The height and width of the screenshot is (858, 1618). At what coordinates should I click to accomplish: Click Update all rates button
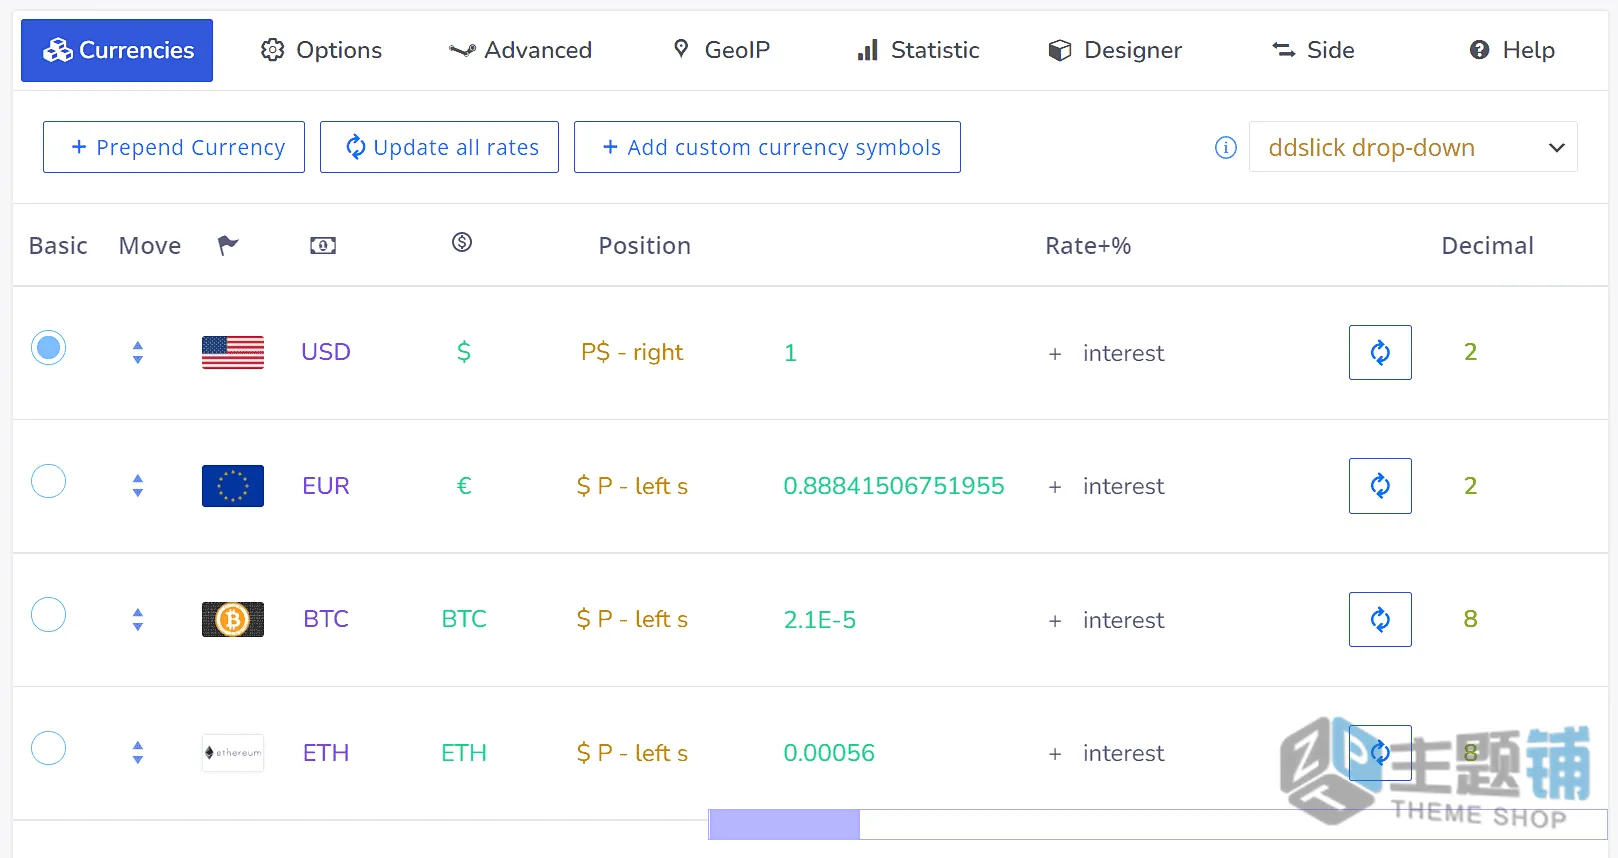[x=439, y=147]
